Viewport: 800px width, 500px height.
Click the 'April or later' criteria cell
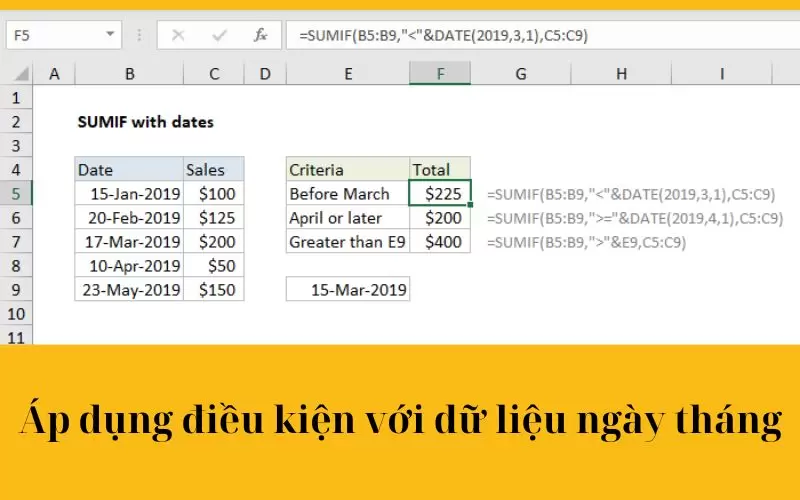point(348,217)
